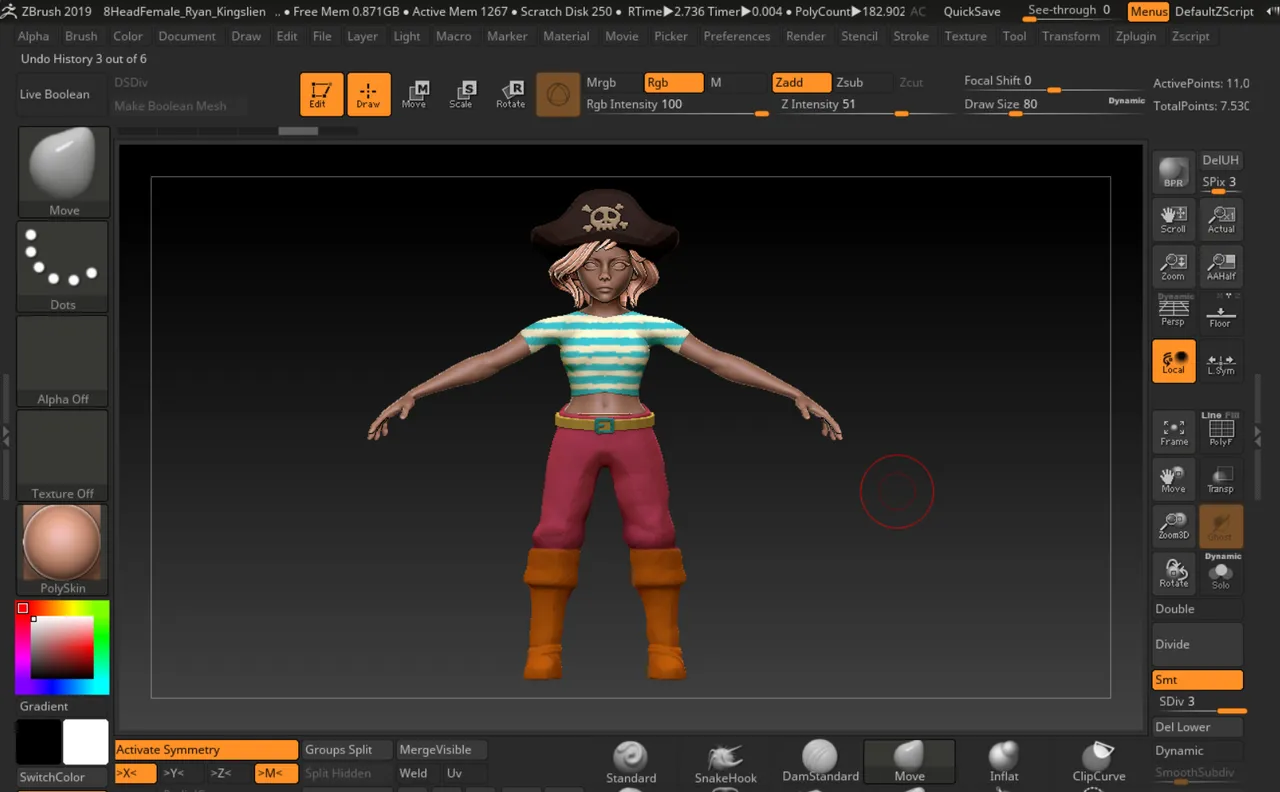
Task: Pick a color in the color picker square
Action: (62, 647)
